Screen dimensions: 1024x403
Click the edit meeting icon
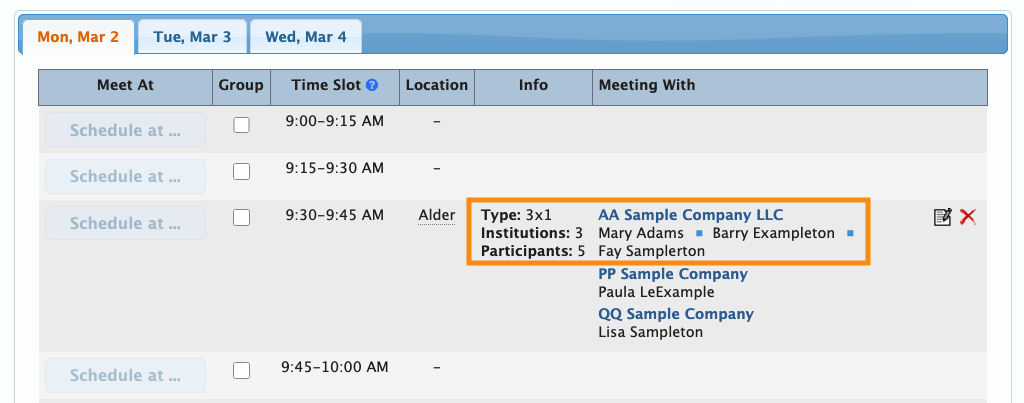point(942,217)
